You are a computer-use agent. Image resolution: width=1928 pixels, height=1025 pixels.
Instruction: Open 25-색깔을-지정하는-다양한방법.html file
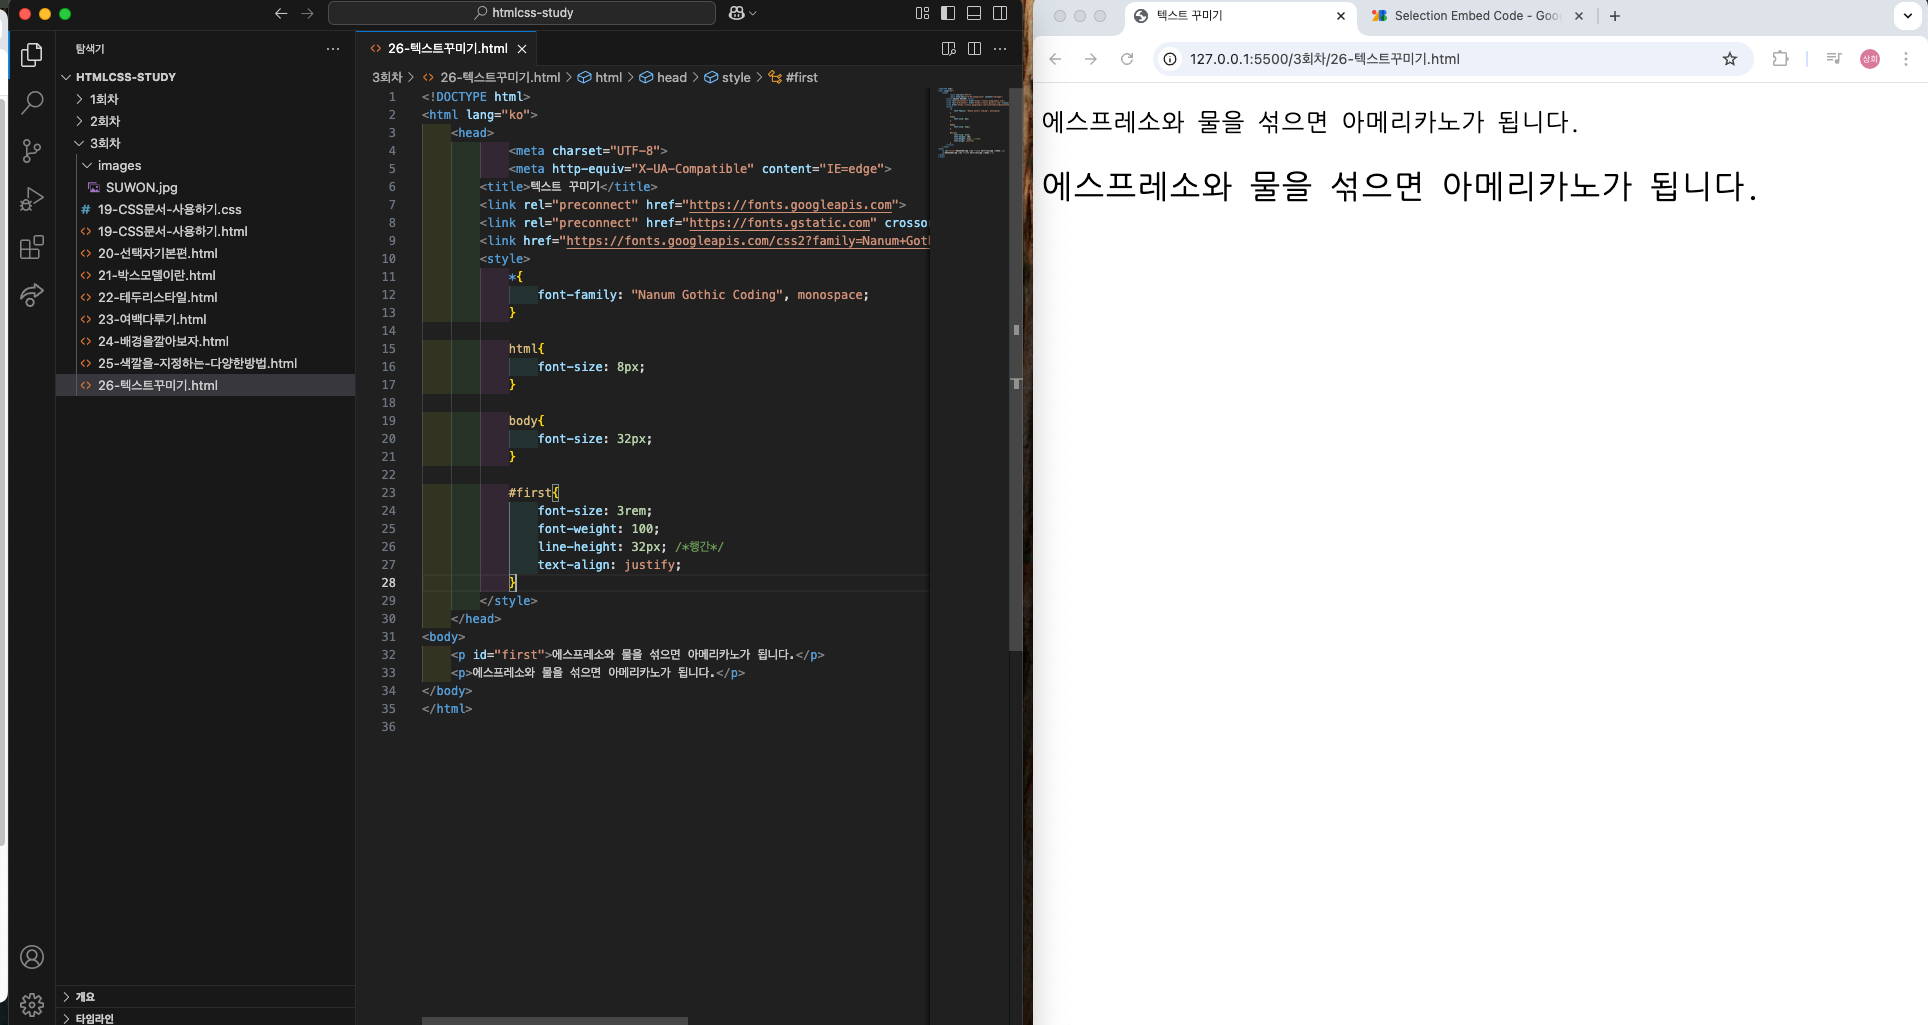206,363
